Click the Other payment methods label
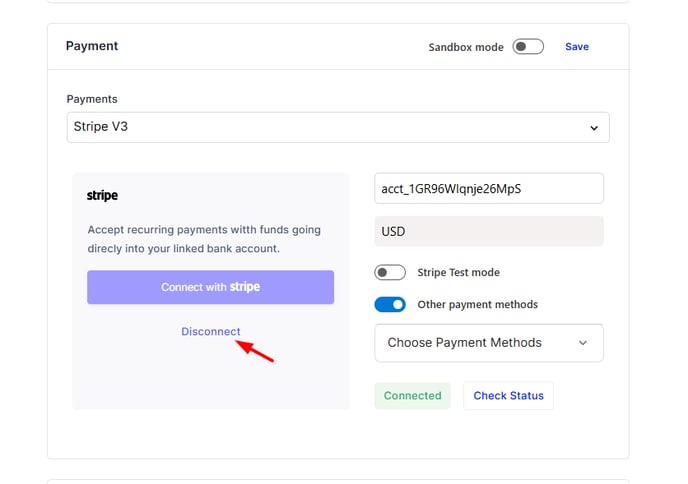688x484 pixels. click(x=477, y=305)
